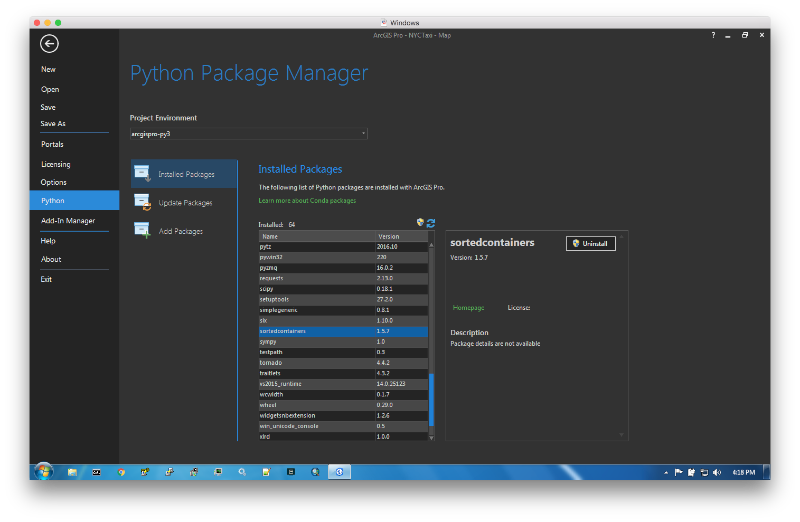Click the ArcGIS Pro taskbar button
This screenshot has height=522, width=800.
pyautogui.click(x=339, y=472)
